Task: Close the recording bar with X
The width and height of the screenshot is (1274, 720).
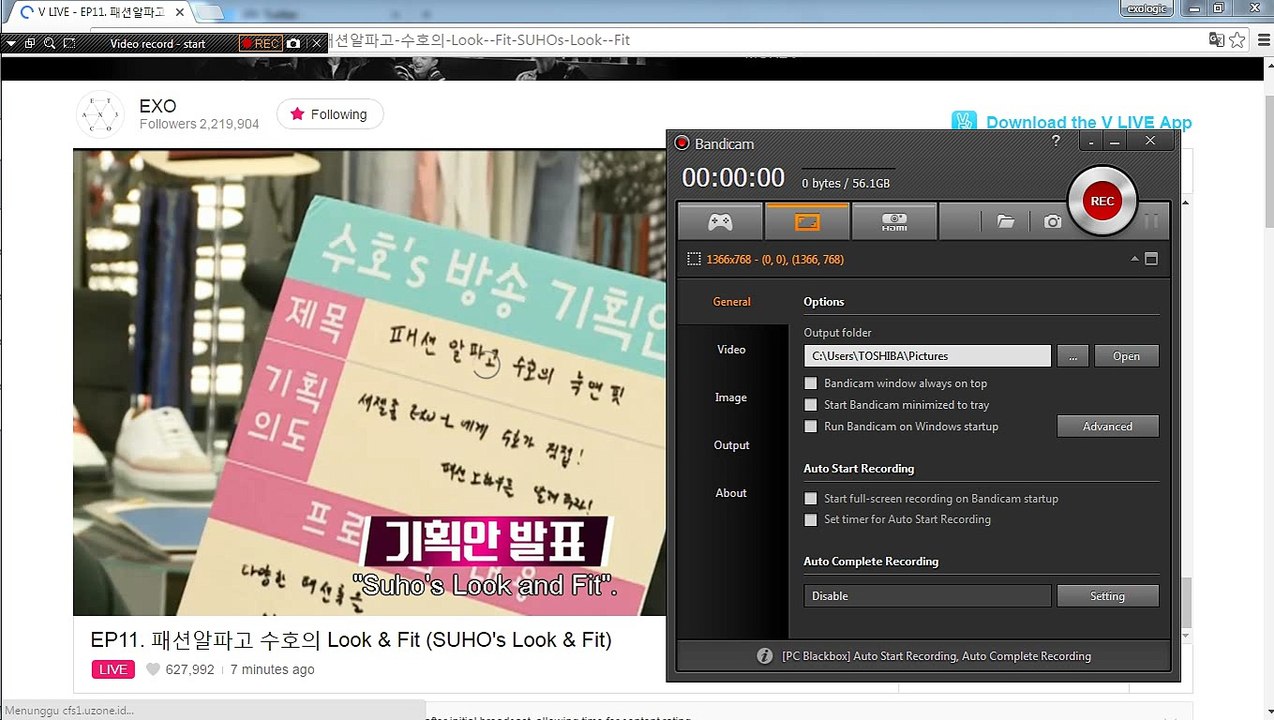Action: point(317,43)
